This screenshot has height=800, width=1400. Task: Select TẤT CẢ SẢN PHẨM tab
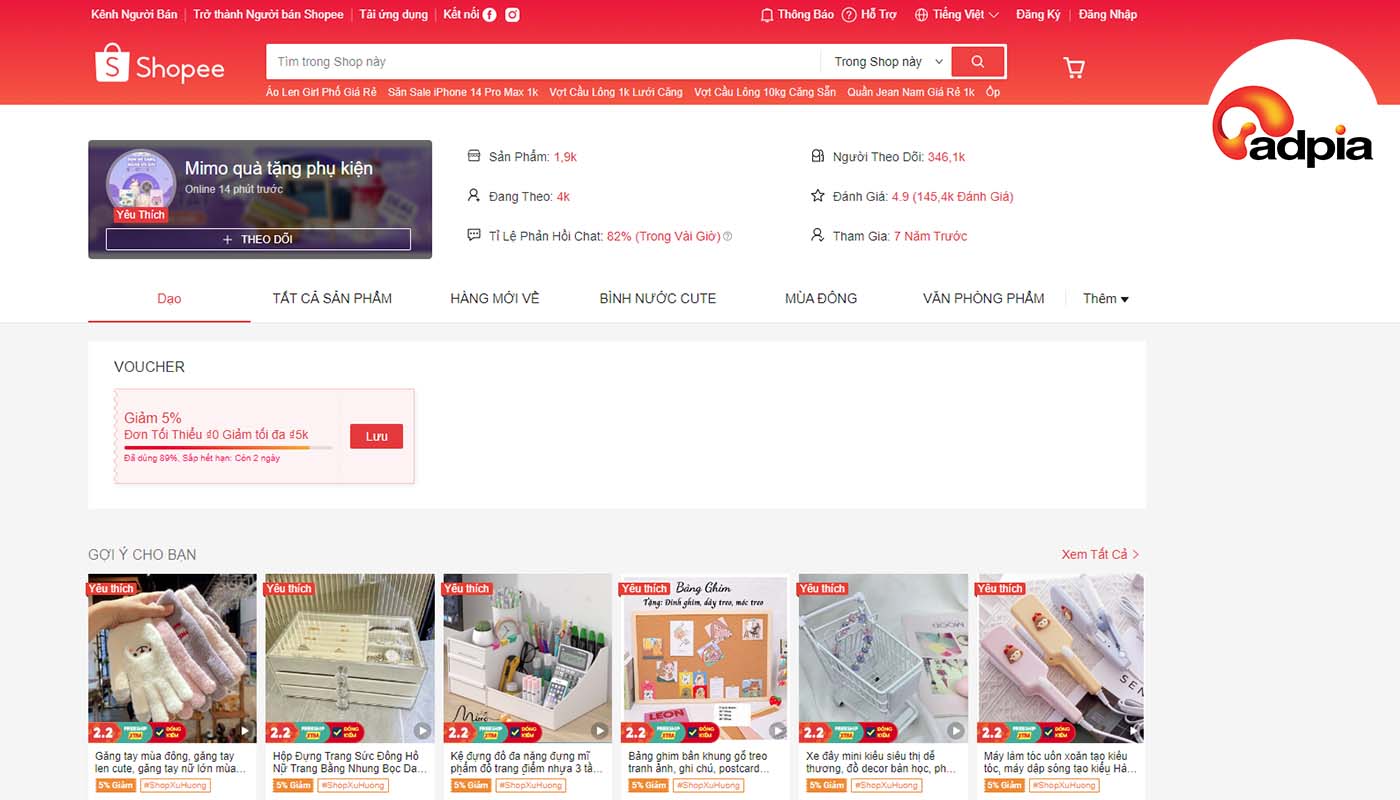click(x=332, y=298)
